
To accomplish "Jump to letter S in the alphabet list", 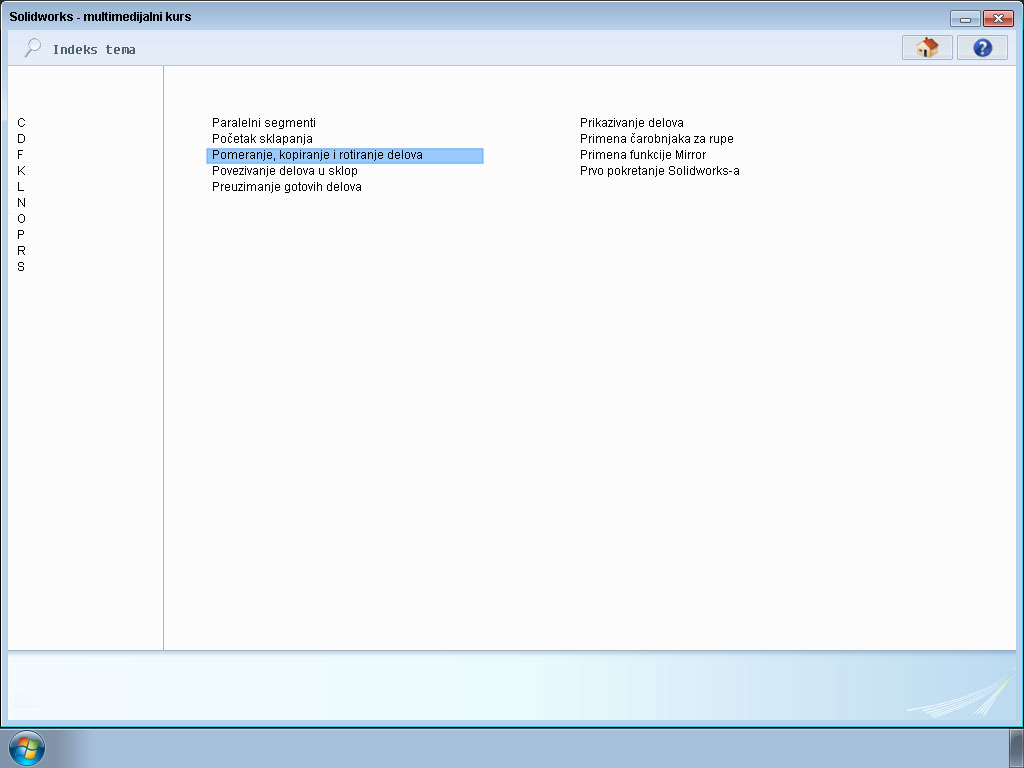I will pos(20,267).
